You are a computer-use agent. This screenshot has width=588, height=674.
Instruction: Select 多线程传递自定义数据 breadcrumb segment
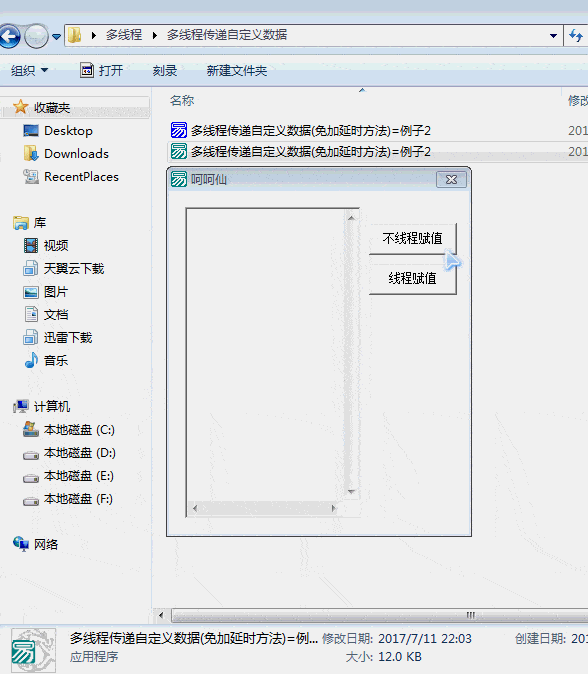point(227,35)
